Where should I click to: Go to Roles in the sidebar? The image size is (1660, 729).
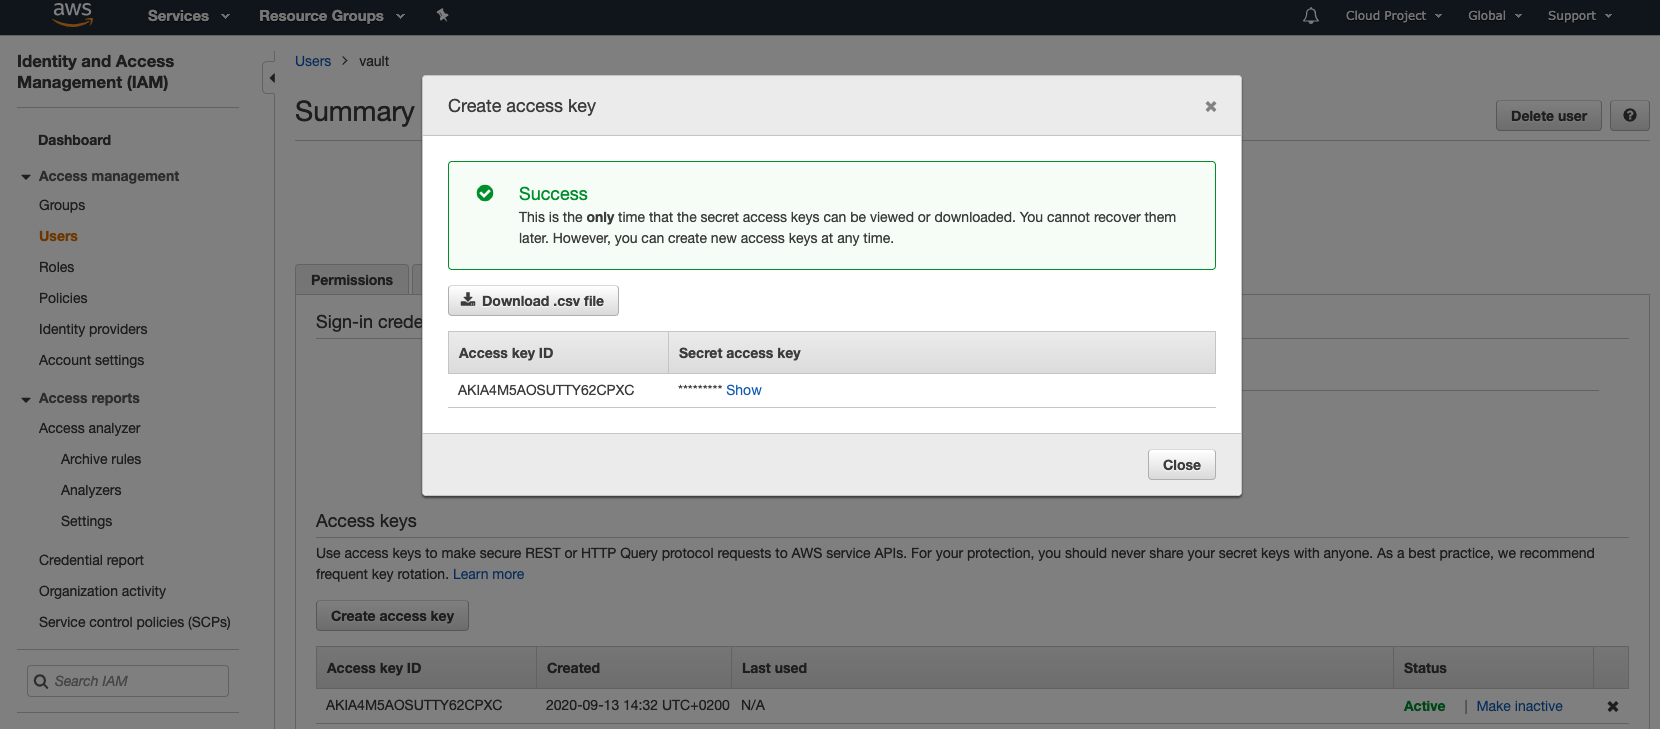[57, 267]
